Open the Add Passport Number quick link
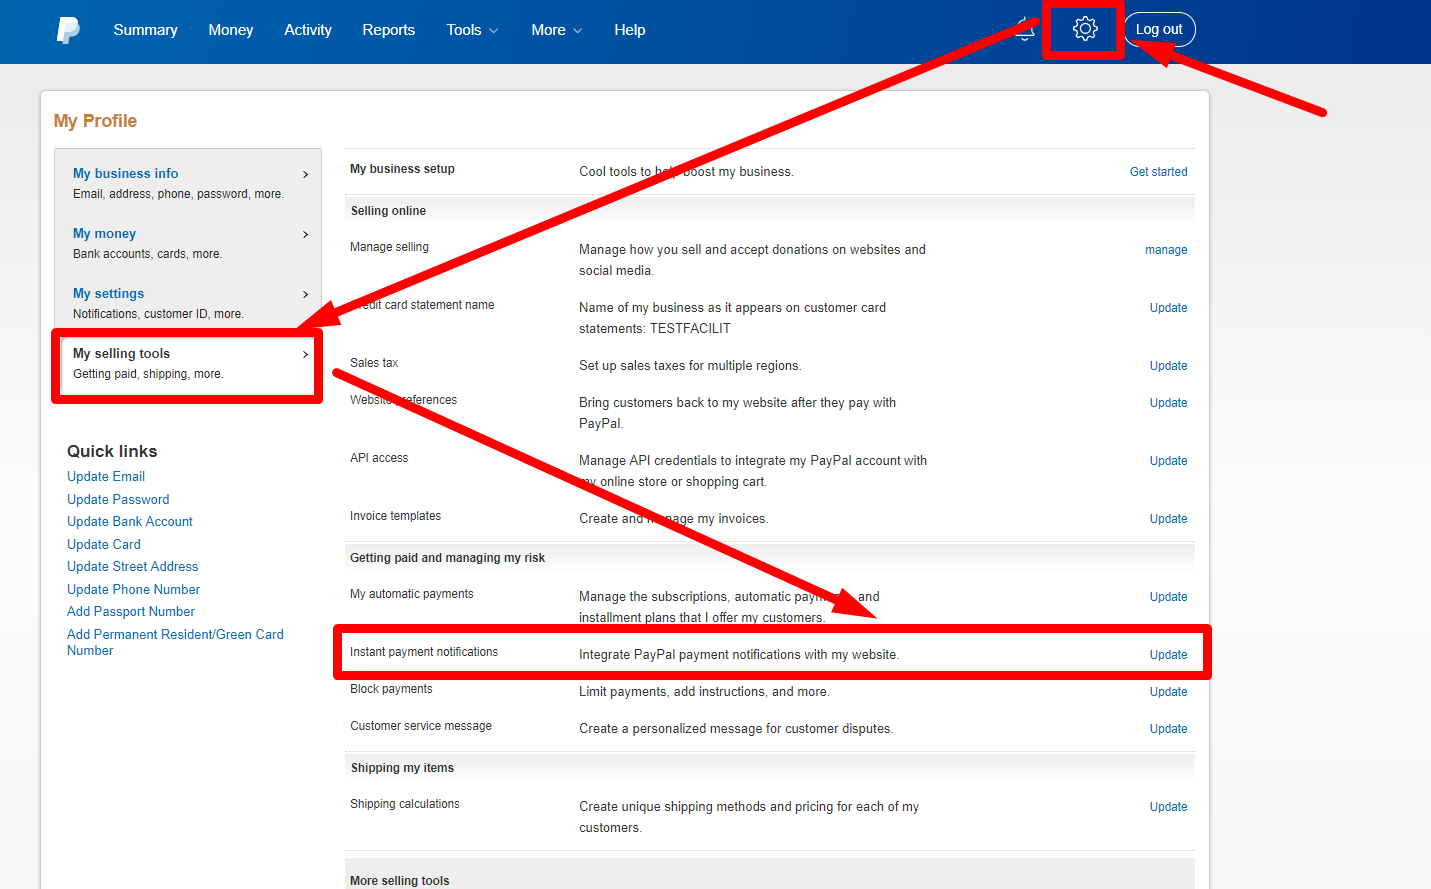 (x=131, y=612)
